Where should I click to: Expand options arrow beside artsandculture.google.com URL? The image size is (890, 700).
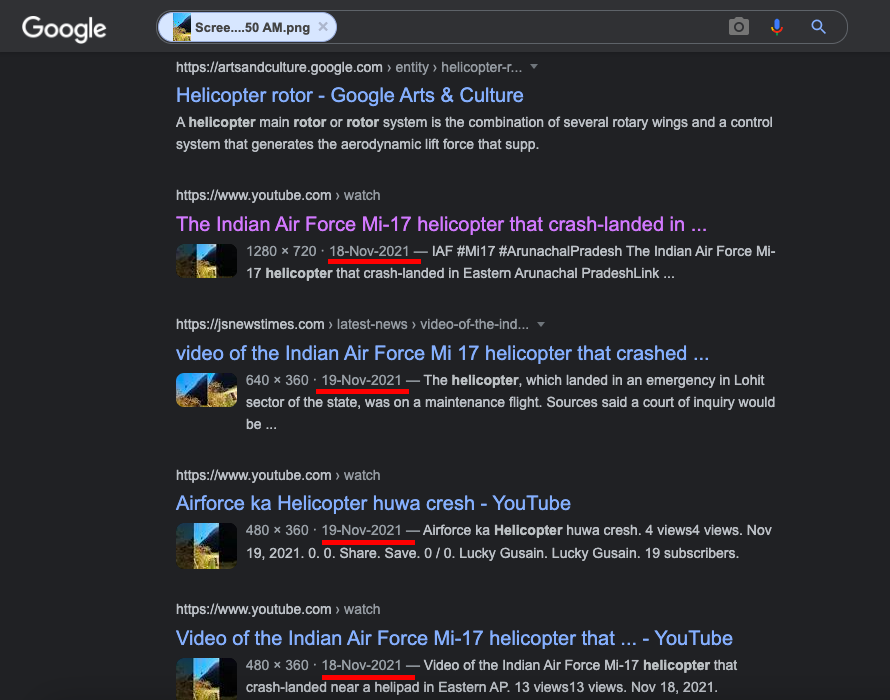tap(534, 67)
